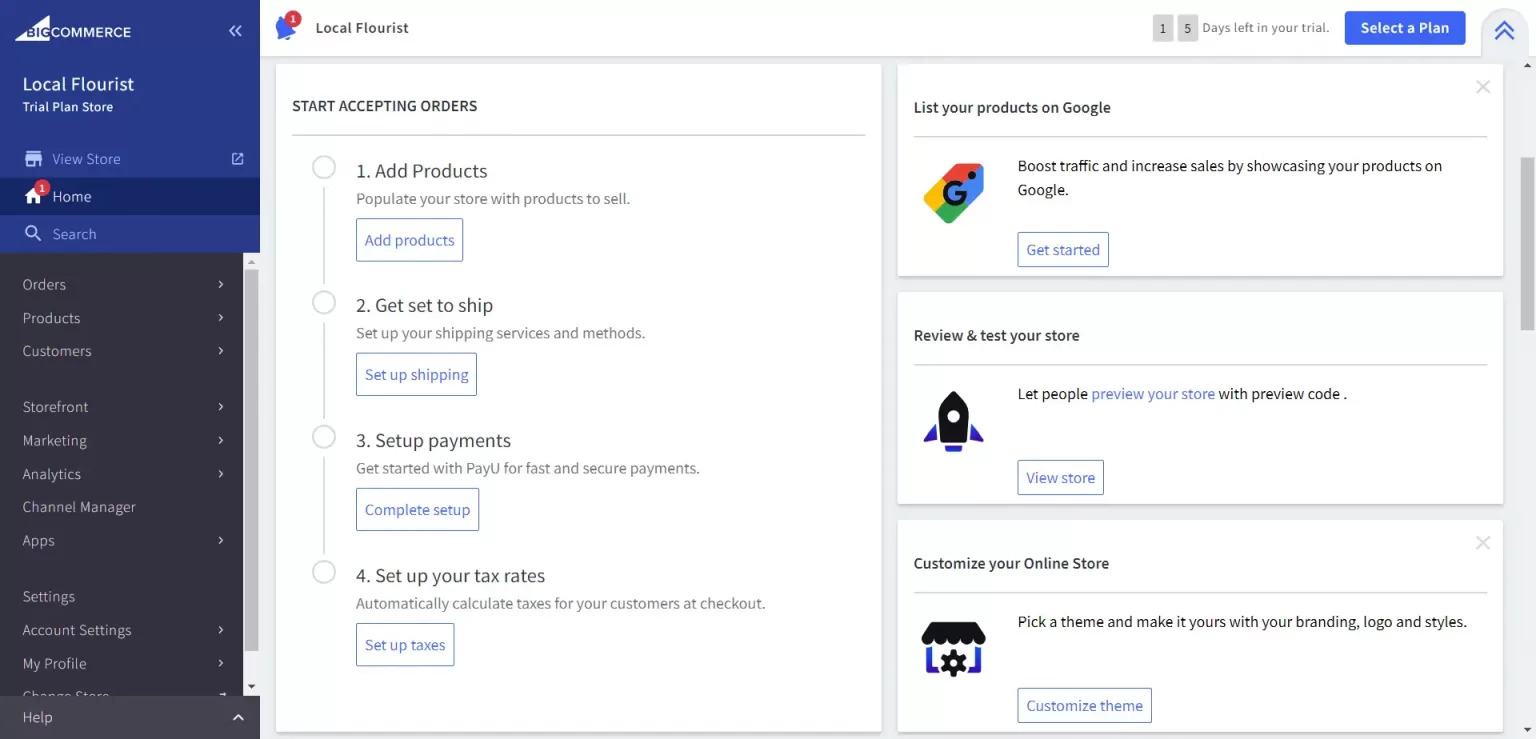Viewport: 1536px width, 739px height.
Task: Click the Select a Plan button
Action: pos(1404,27)
